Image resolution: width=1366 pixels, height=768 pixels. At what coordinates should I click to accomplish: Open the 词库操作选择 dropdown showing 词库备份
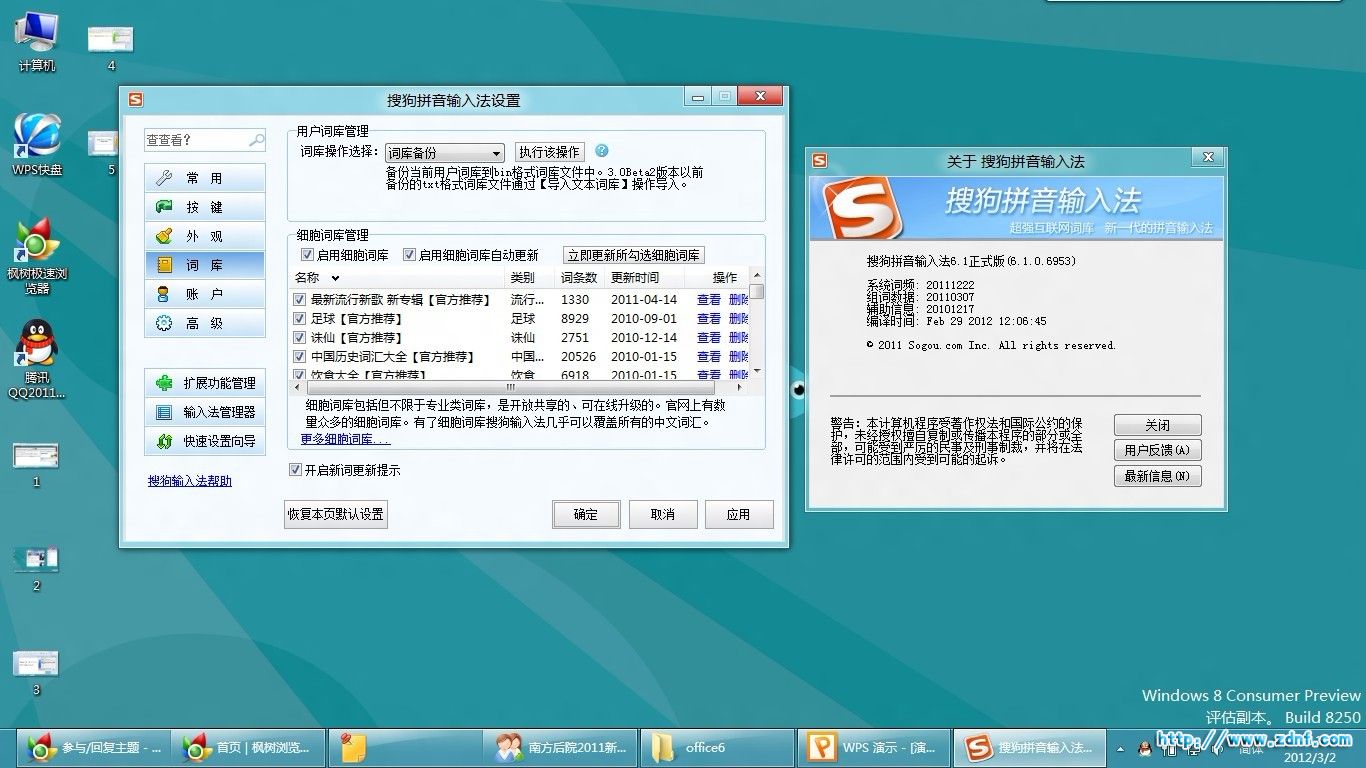(444, 153)
